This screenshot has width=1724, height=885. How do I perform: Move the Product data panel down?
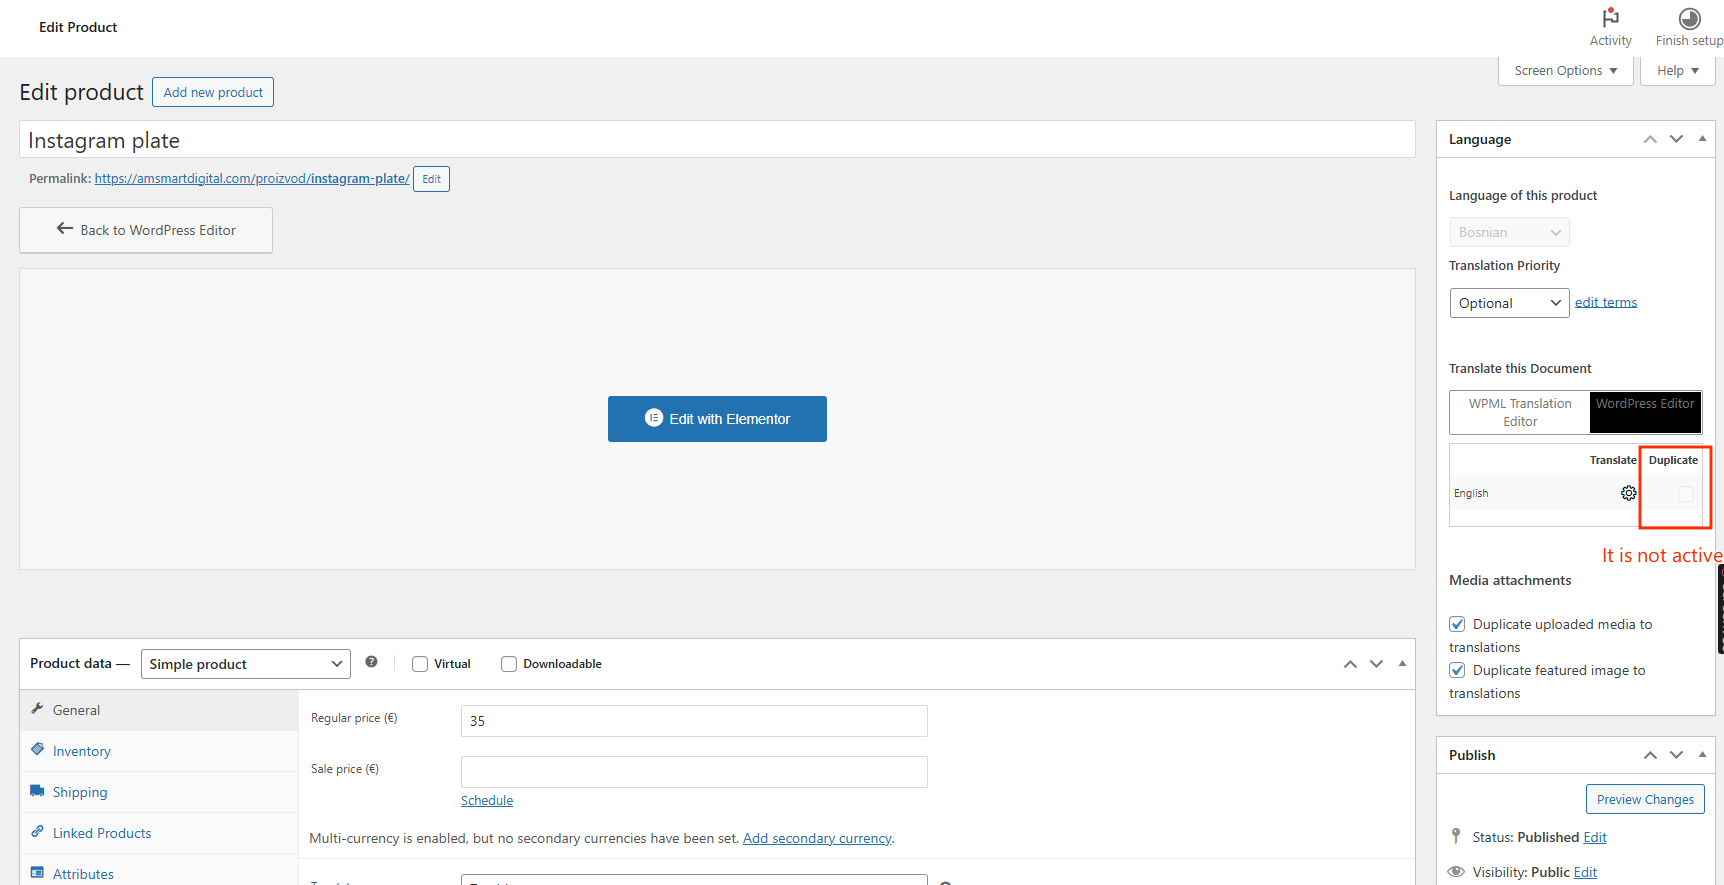pos(1376,664)
